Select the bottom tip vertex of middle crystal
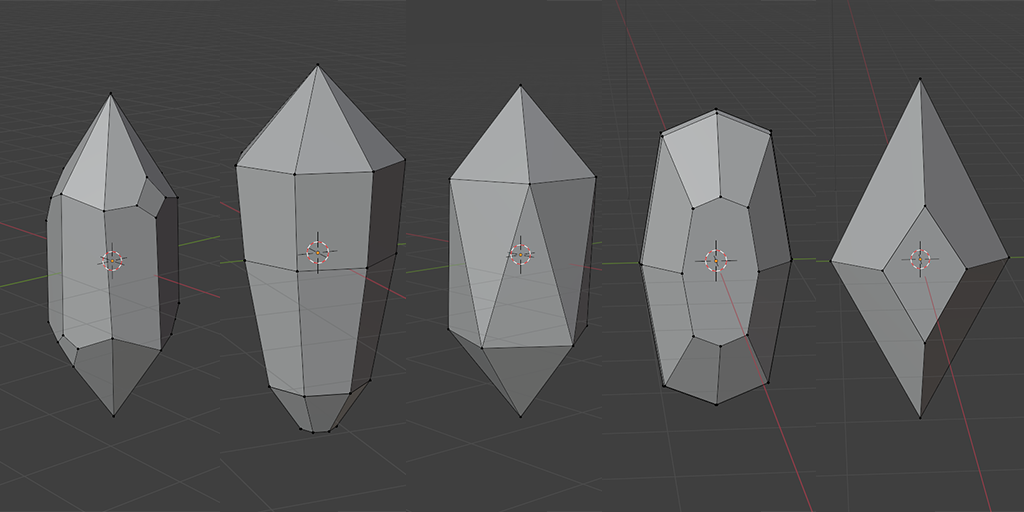The height and width of the screenshot is (512, 1024). coord(520,416)
